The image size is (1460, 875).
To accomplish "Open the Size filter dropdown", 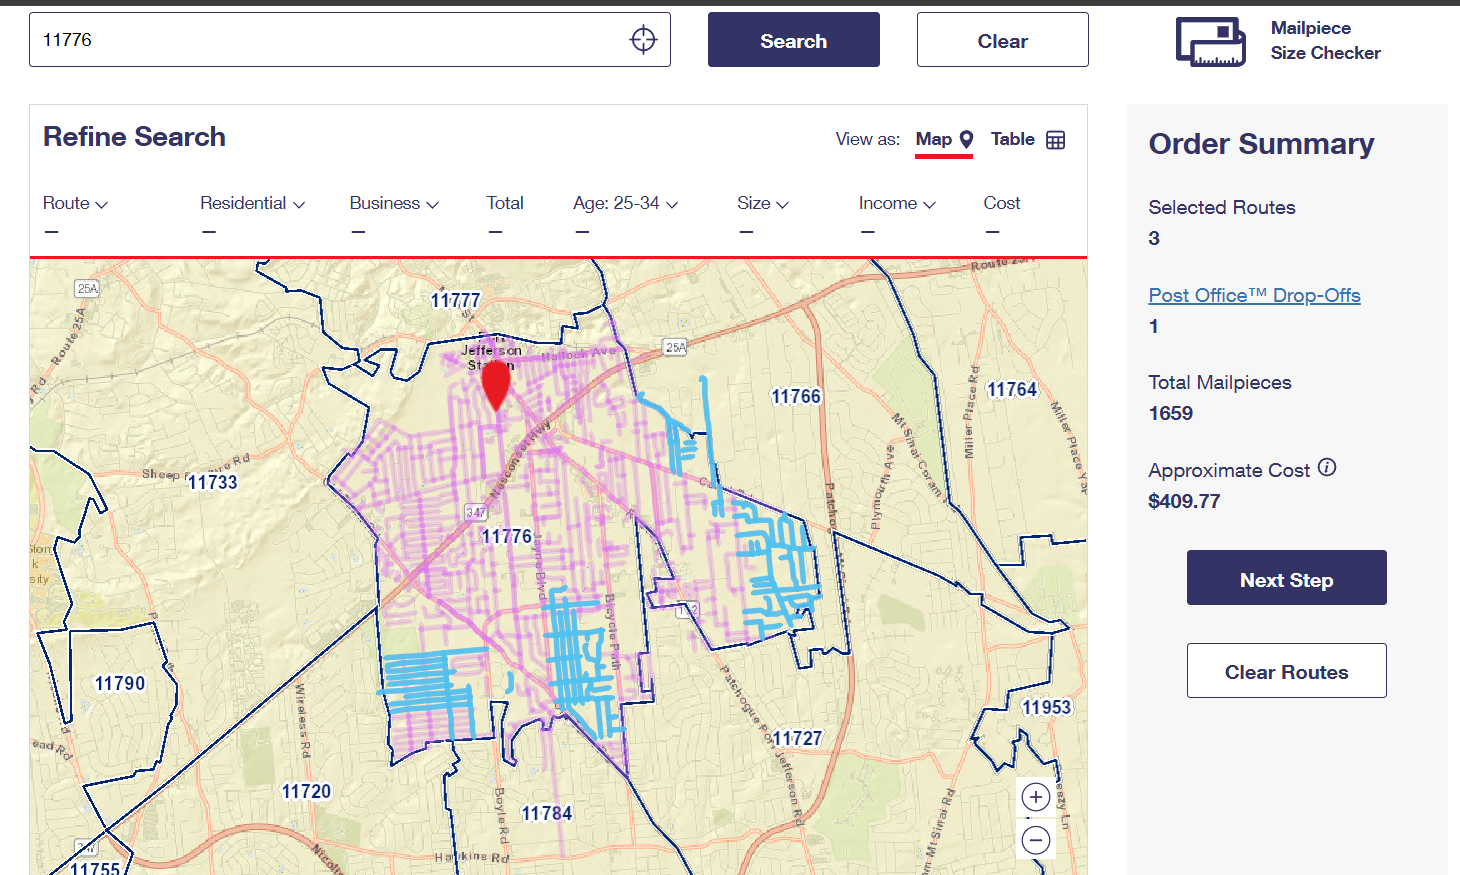I will tap(763, 203).
